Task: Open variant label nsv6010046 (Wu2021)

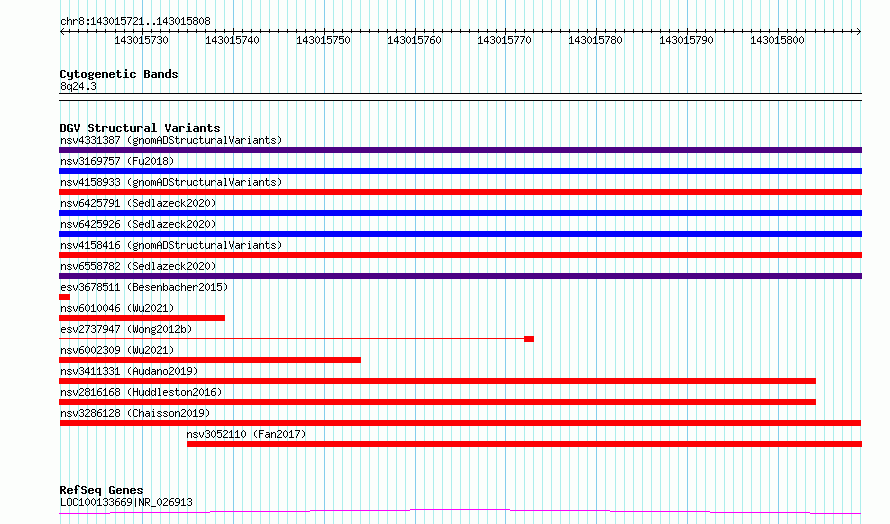Action: coord(117,308)
